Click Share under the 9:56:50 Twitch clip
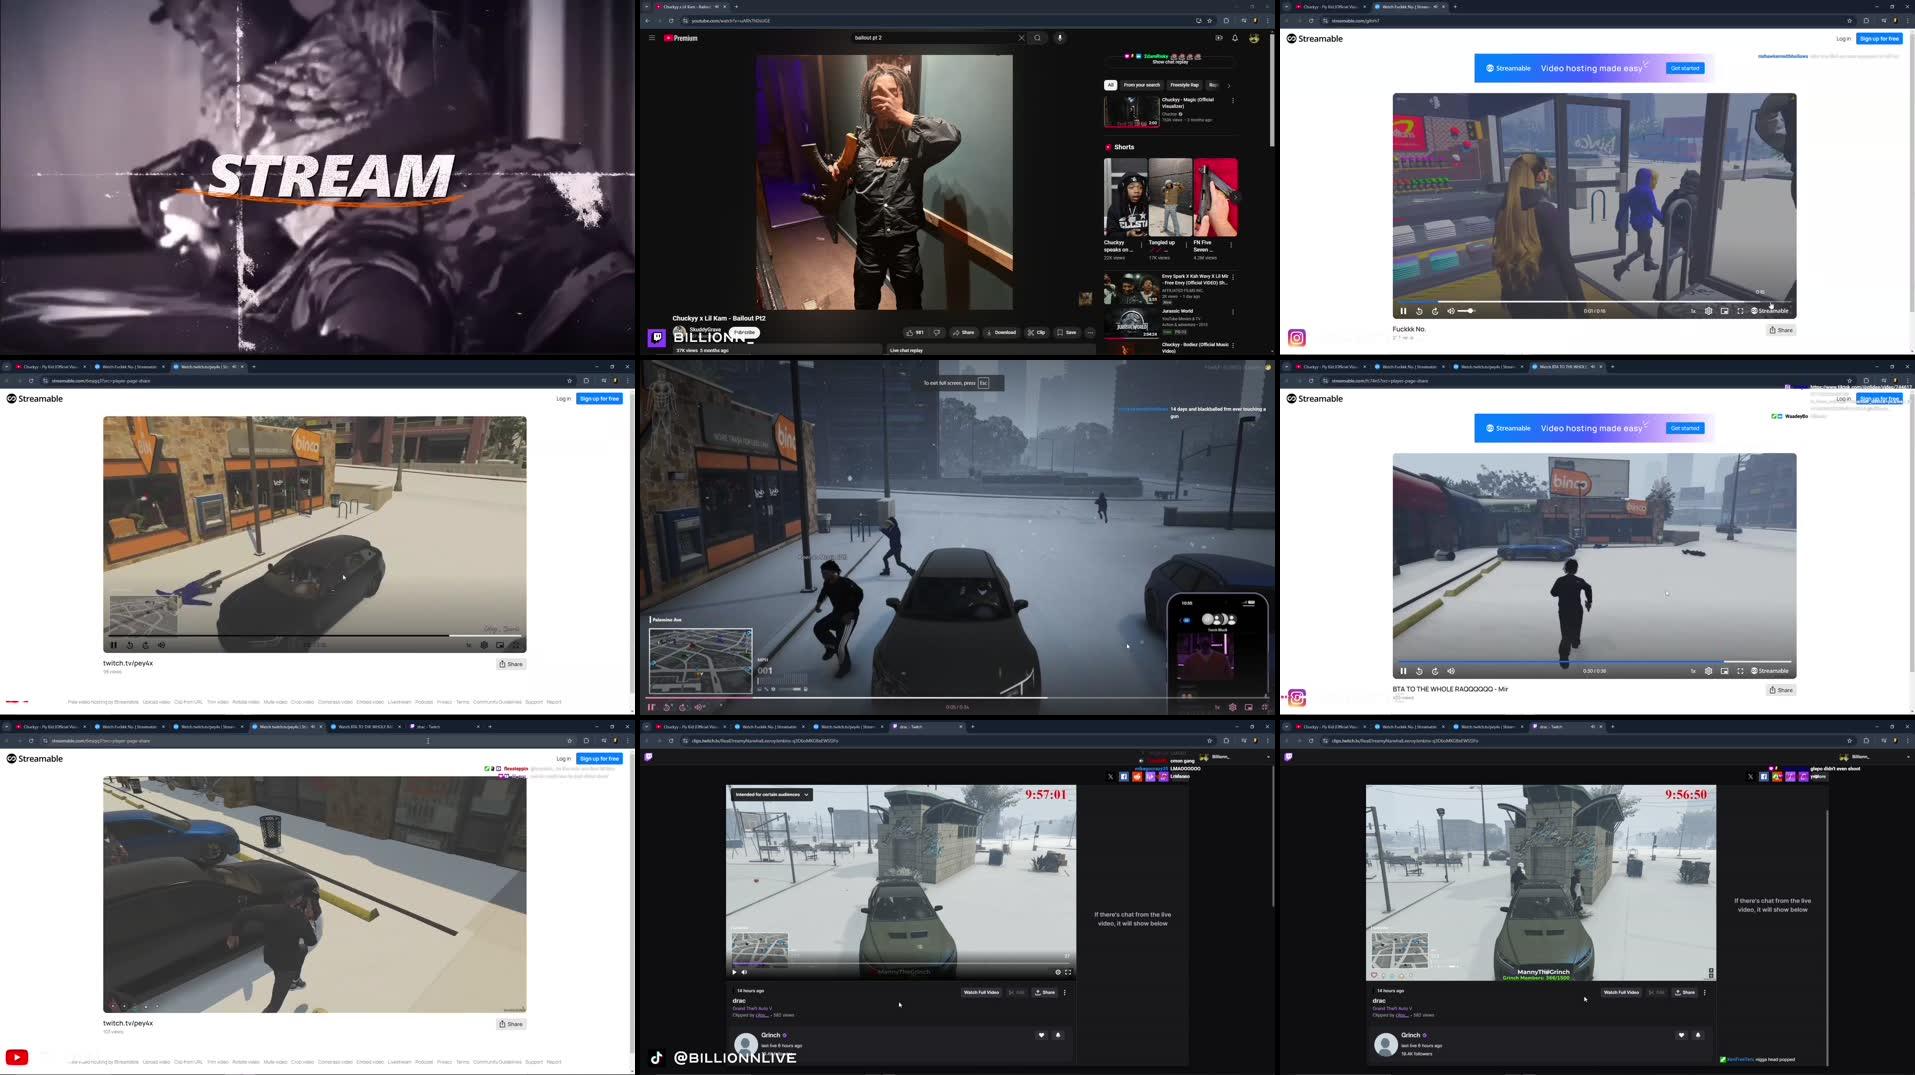 click(1685, 992)
